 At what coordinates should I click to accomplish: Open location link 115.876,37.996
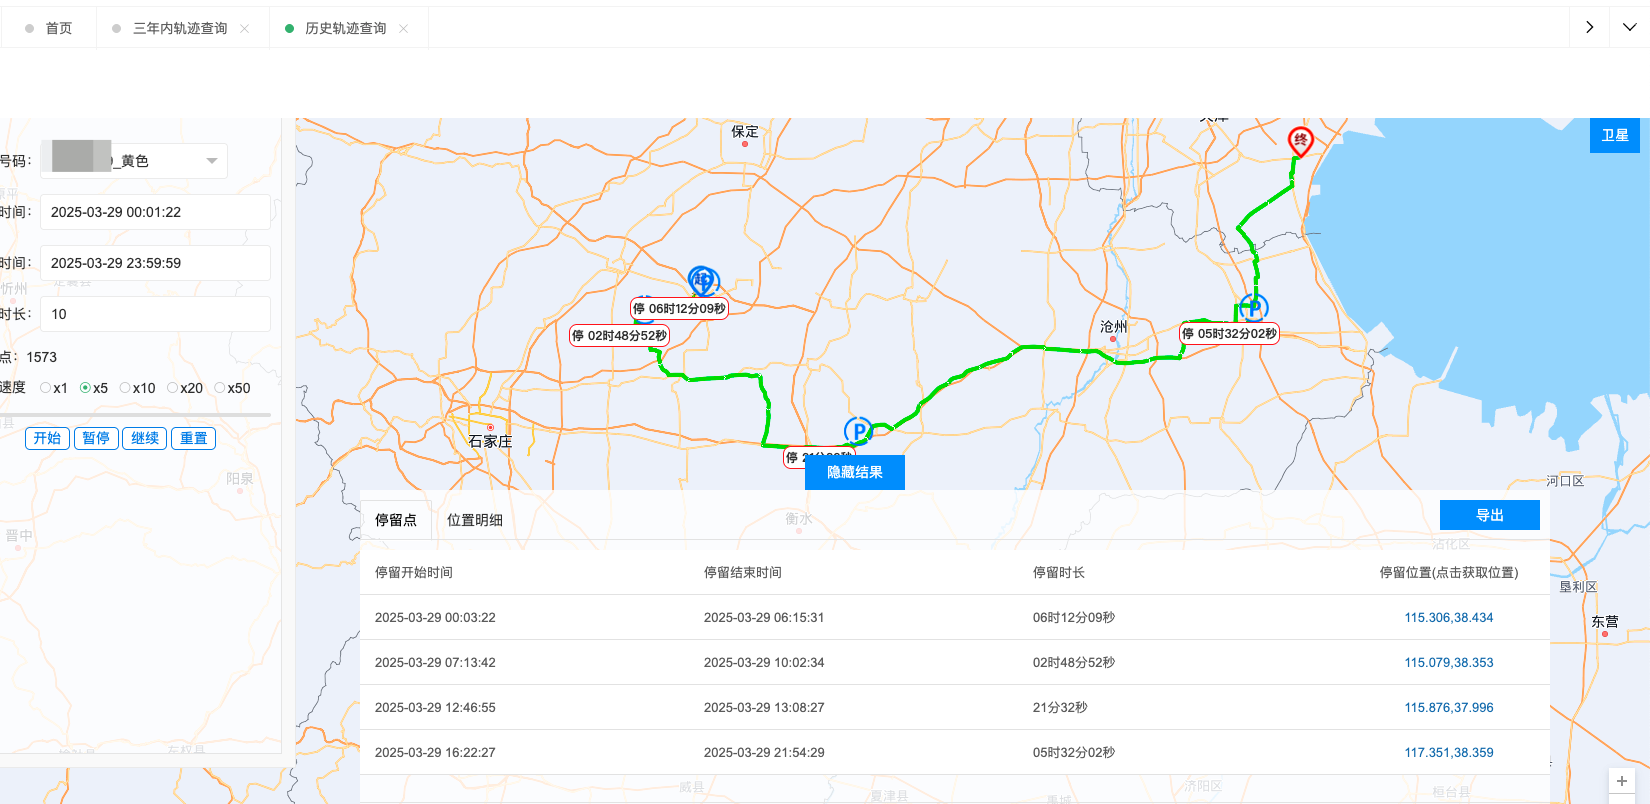tap(1449, 708)
